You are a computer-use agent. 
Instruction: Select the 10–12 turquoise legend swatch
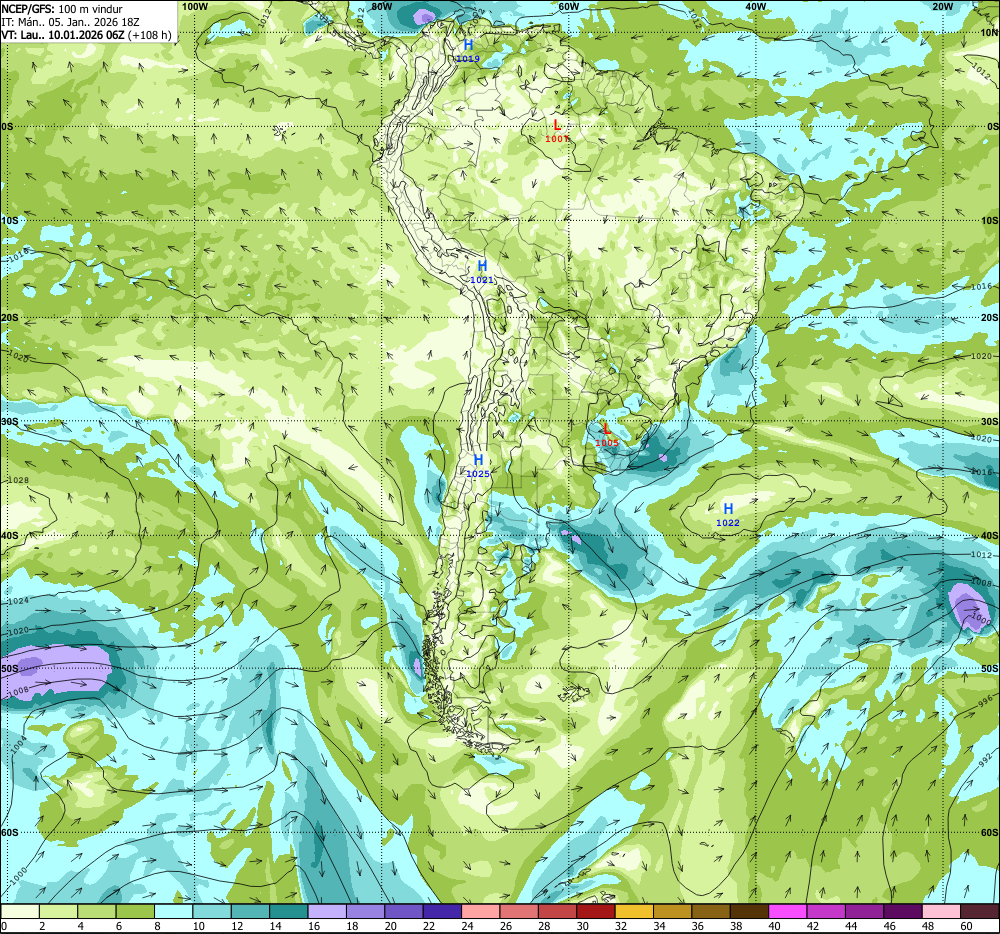point(212,912)
